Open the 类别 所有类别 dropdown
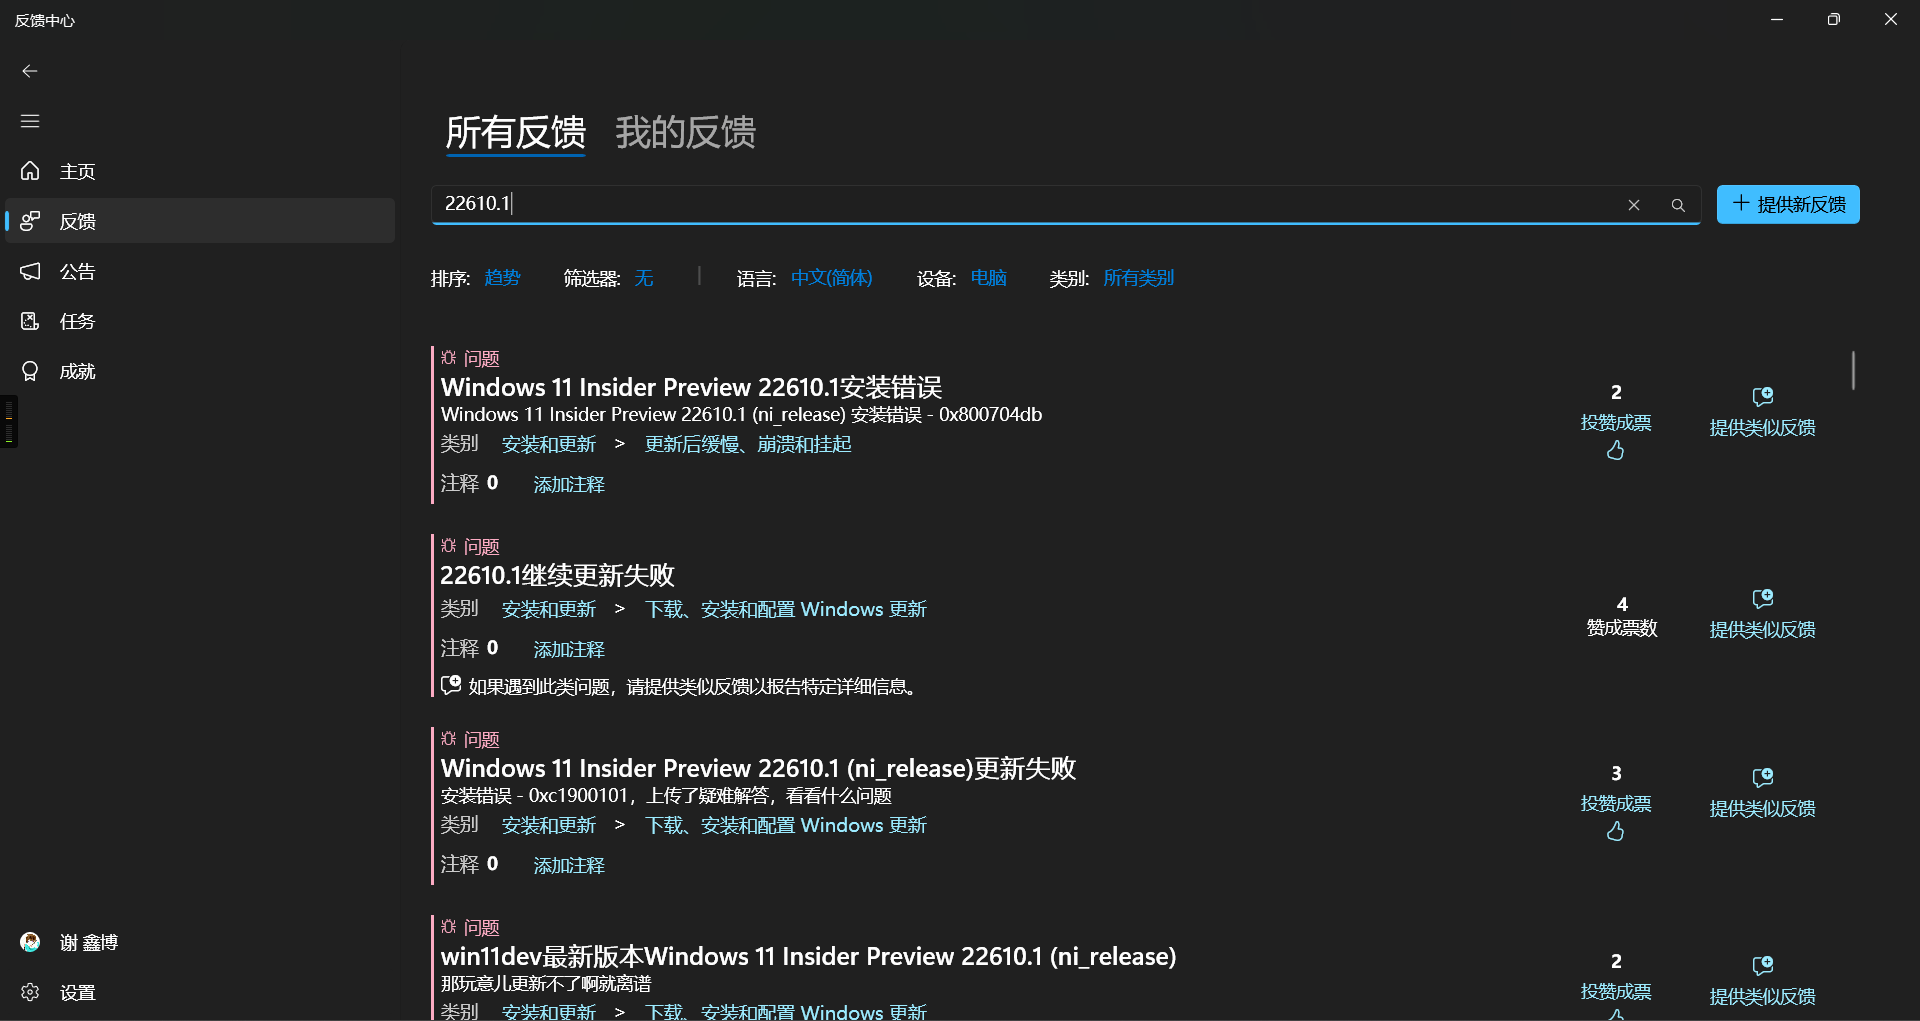 [x=1138, y=278]
